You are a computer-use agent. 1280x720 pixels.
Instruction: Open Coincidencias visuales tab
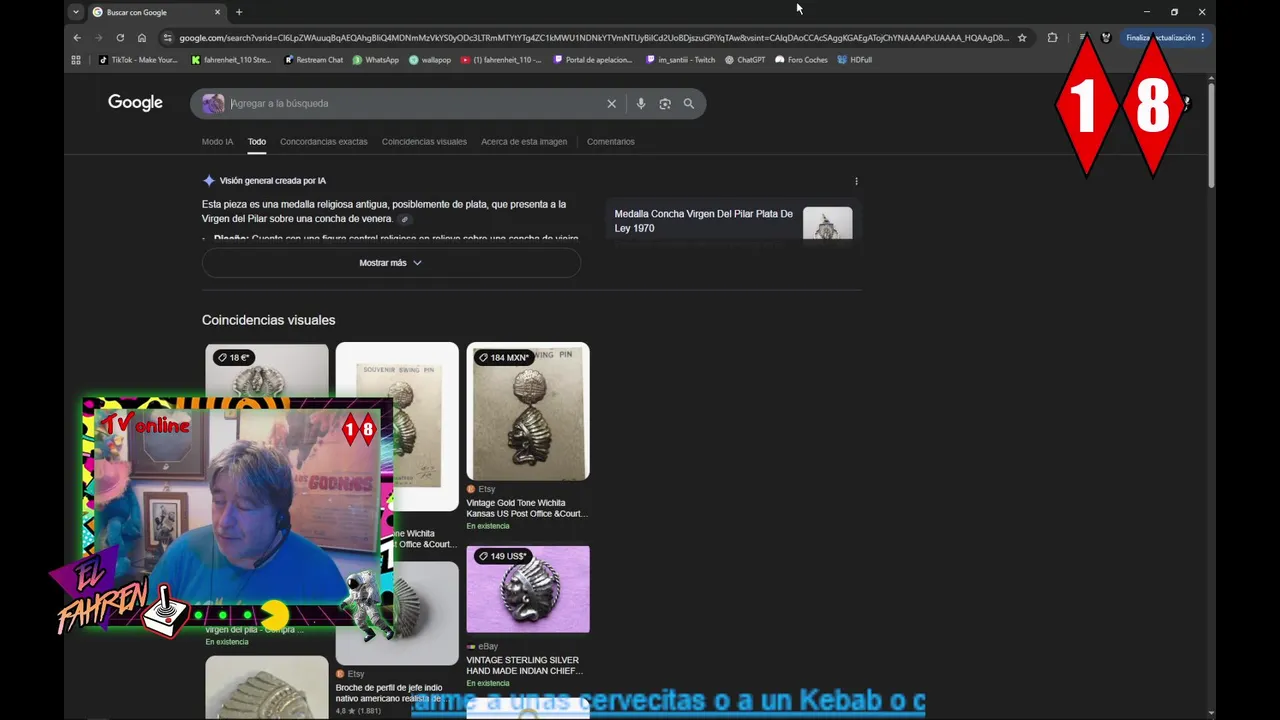coord(424,142)
